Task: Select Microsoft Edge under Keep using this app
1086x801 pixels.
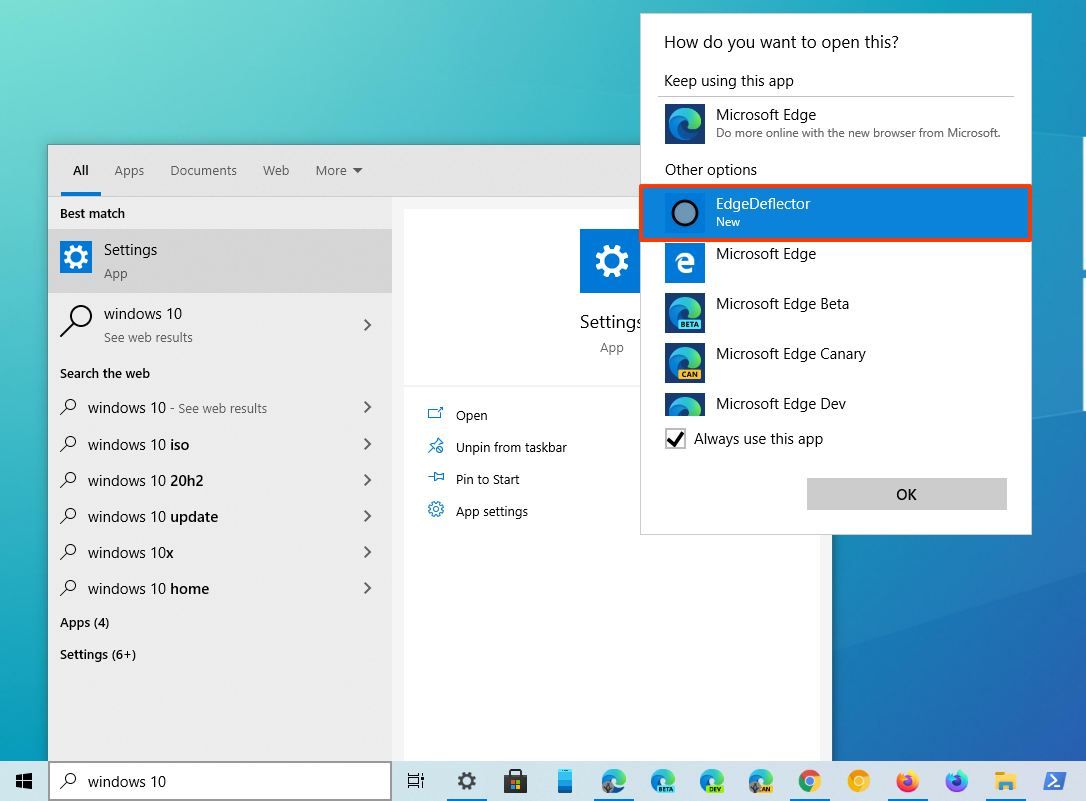Action: pyautogui.click(x=766, y=122)
